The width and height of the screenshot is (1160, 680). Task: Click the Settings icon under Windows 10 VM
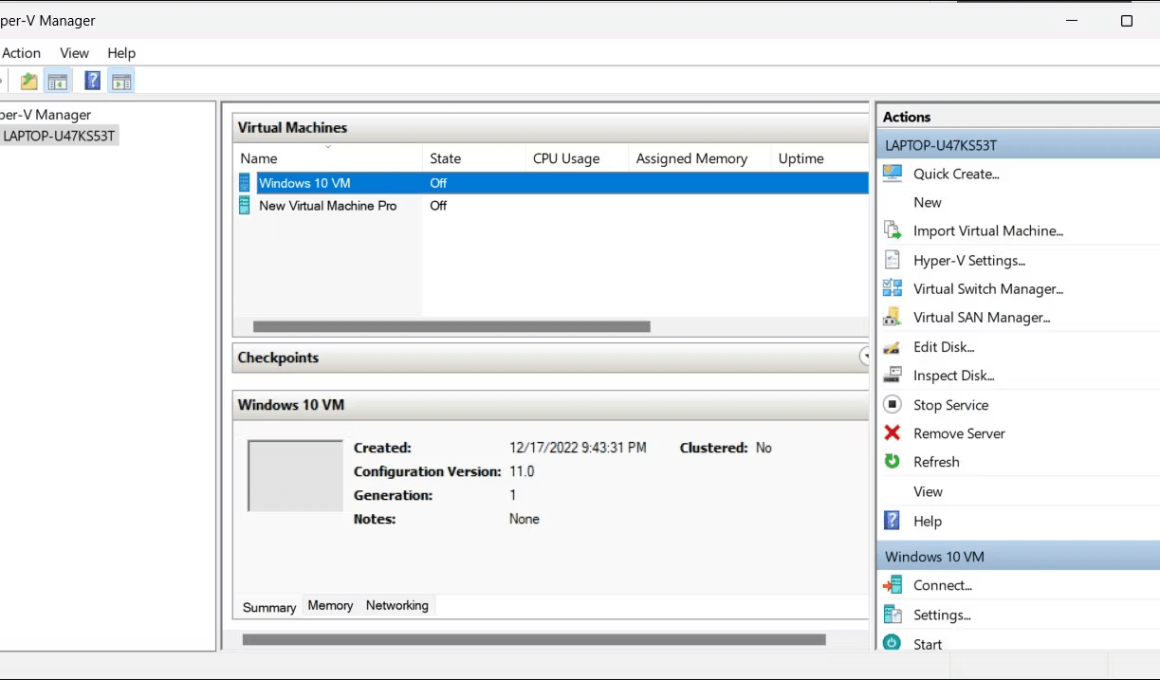[892, 614]
